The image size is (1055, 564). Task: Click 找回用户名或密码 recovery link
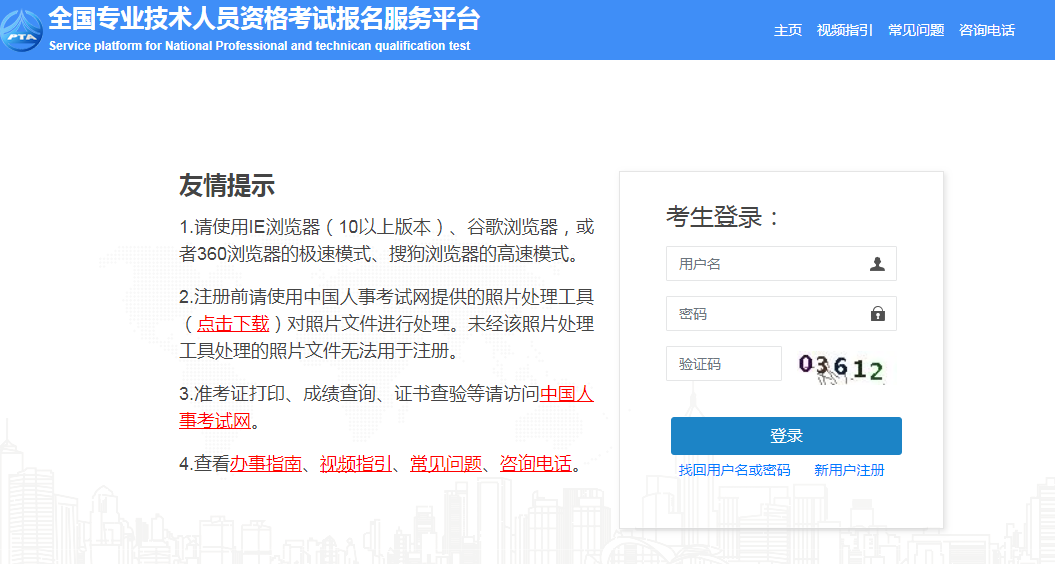[734, 470]
